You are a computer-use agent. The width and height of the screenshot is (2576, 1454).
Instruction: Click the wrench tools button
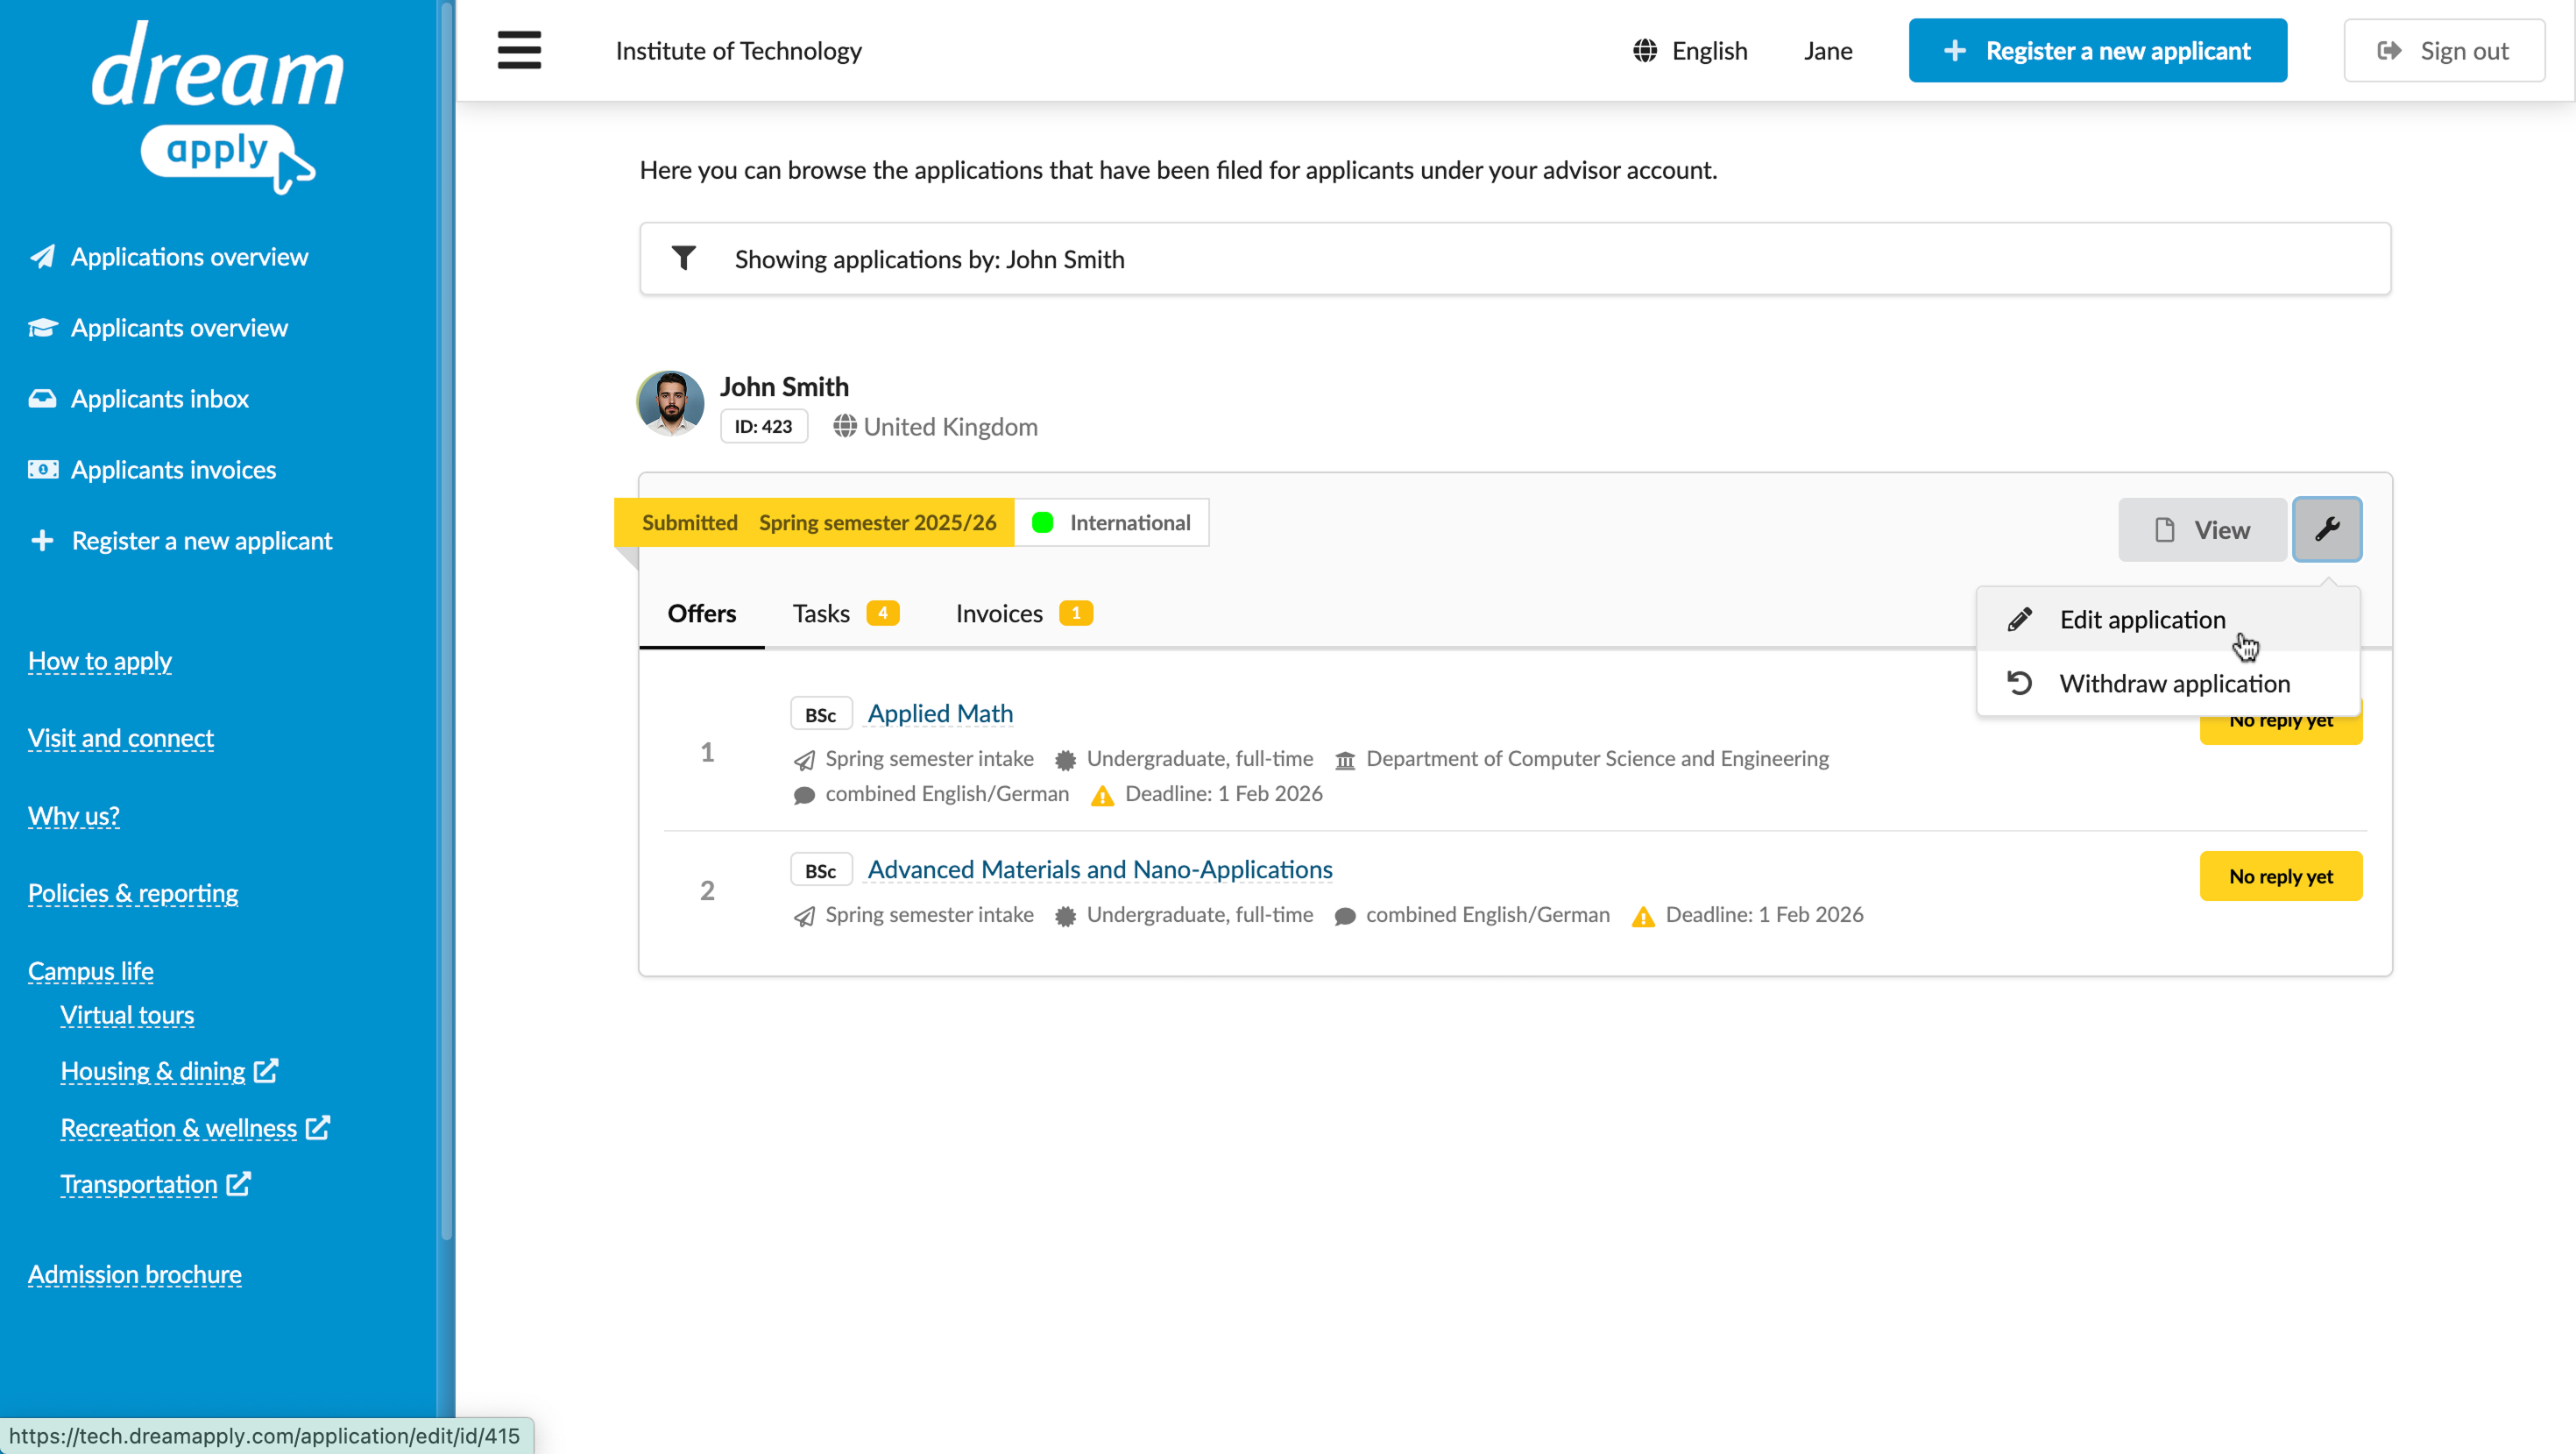tap(2327, 529)
